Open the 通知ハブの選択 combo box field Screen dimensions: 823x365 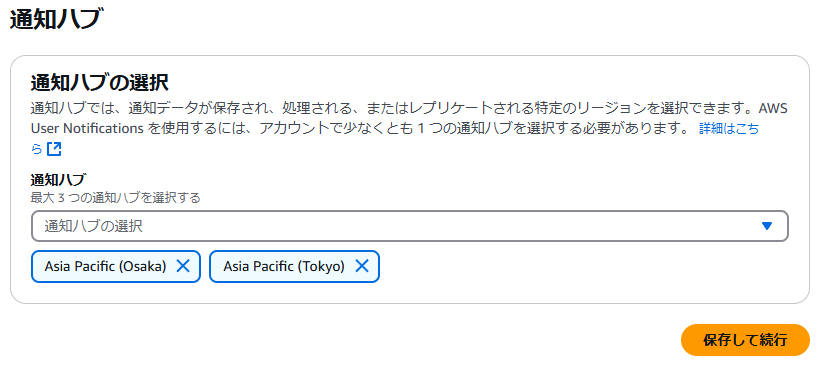410,226
